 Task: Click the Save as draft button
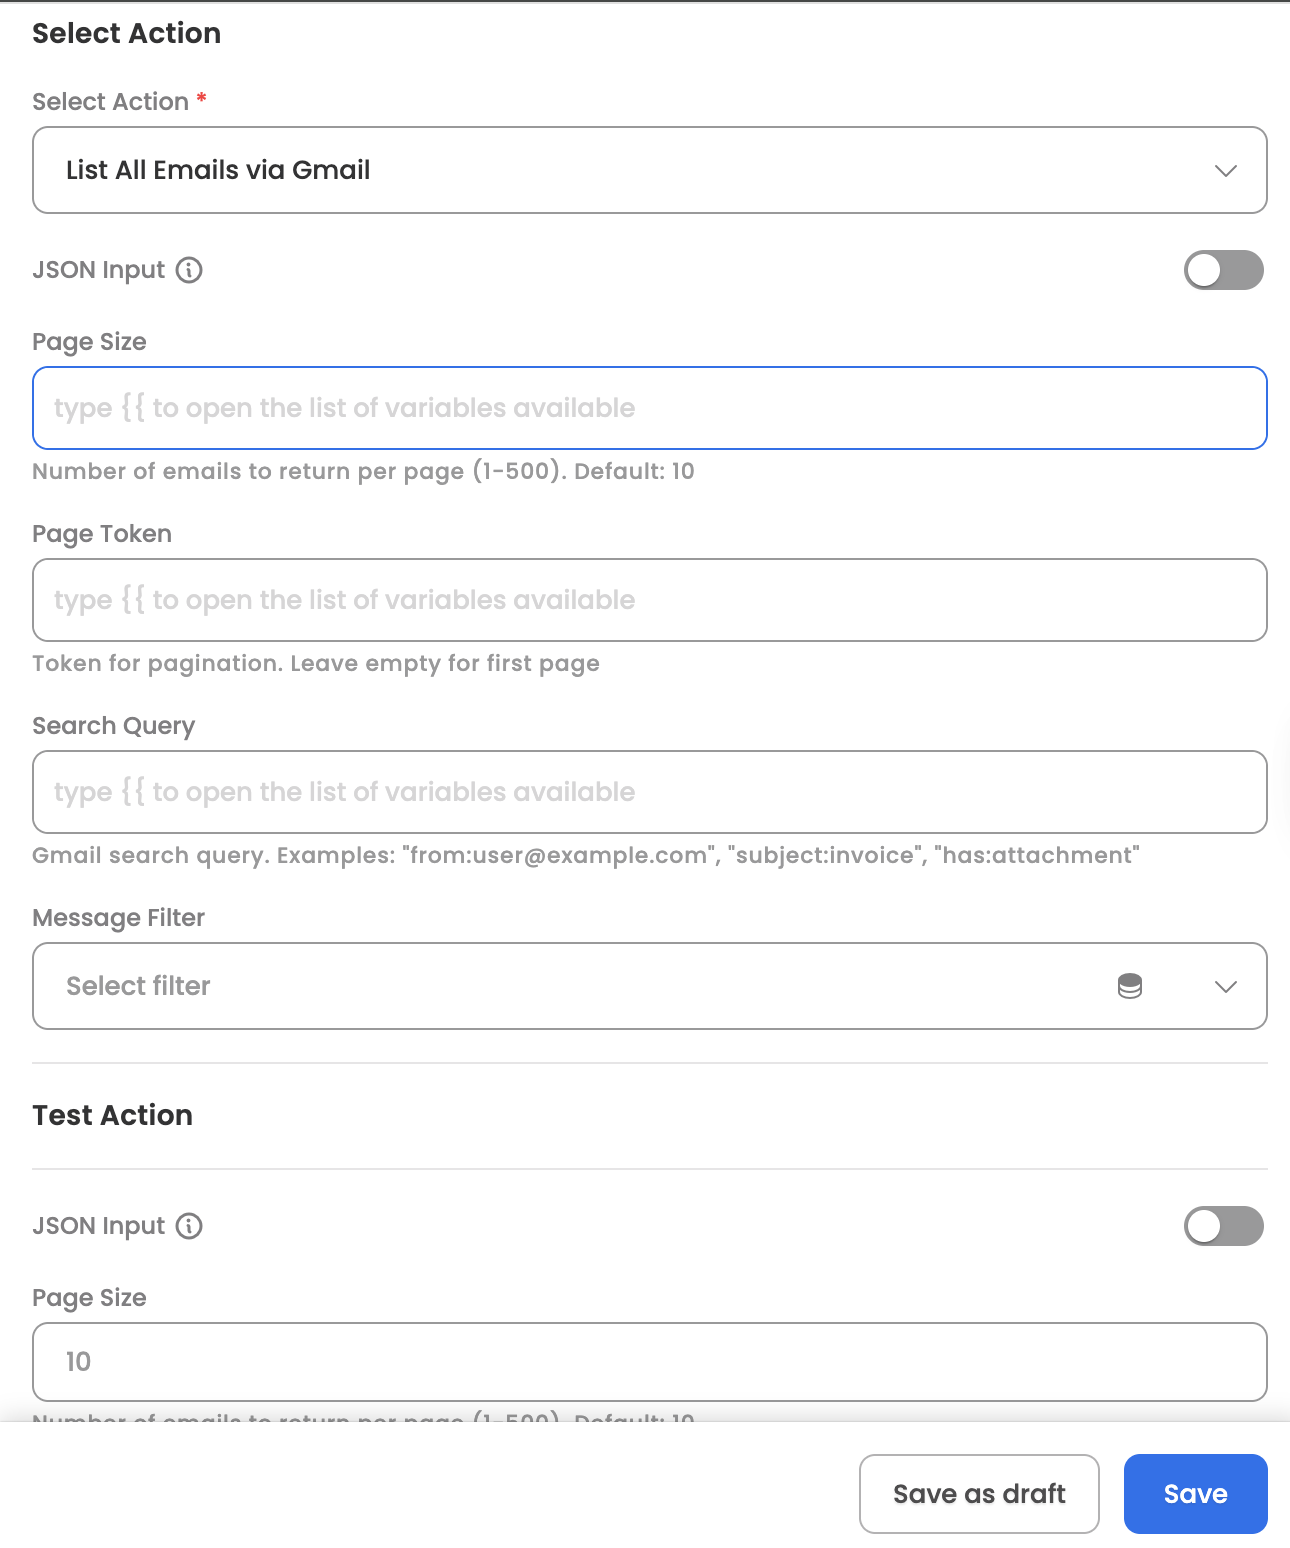pos(979,1494)
